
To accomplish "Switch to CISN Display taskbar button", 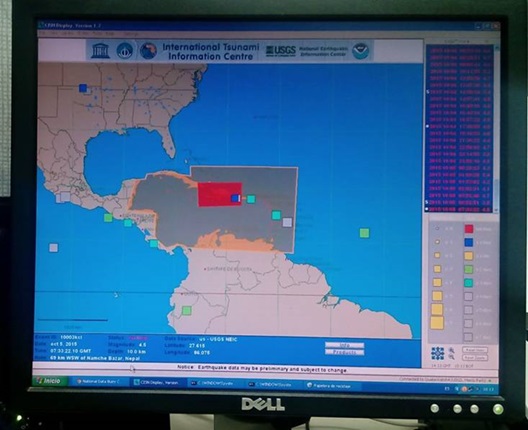I will 158,383.
